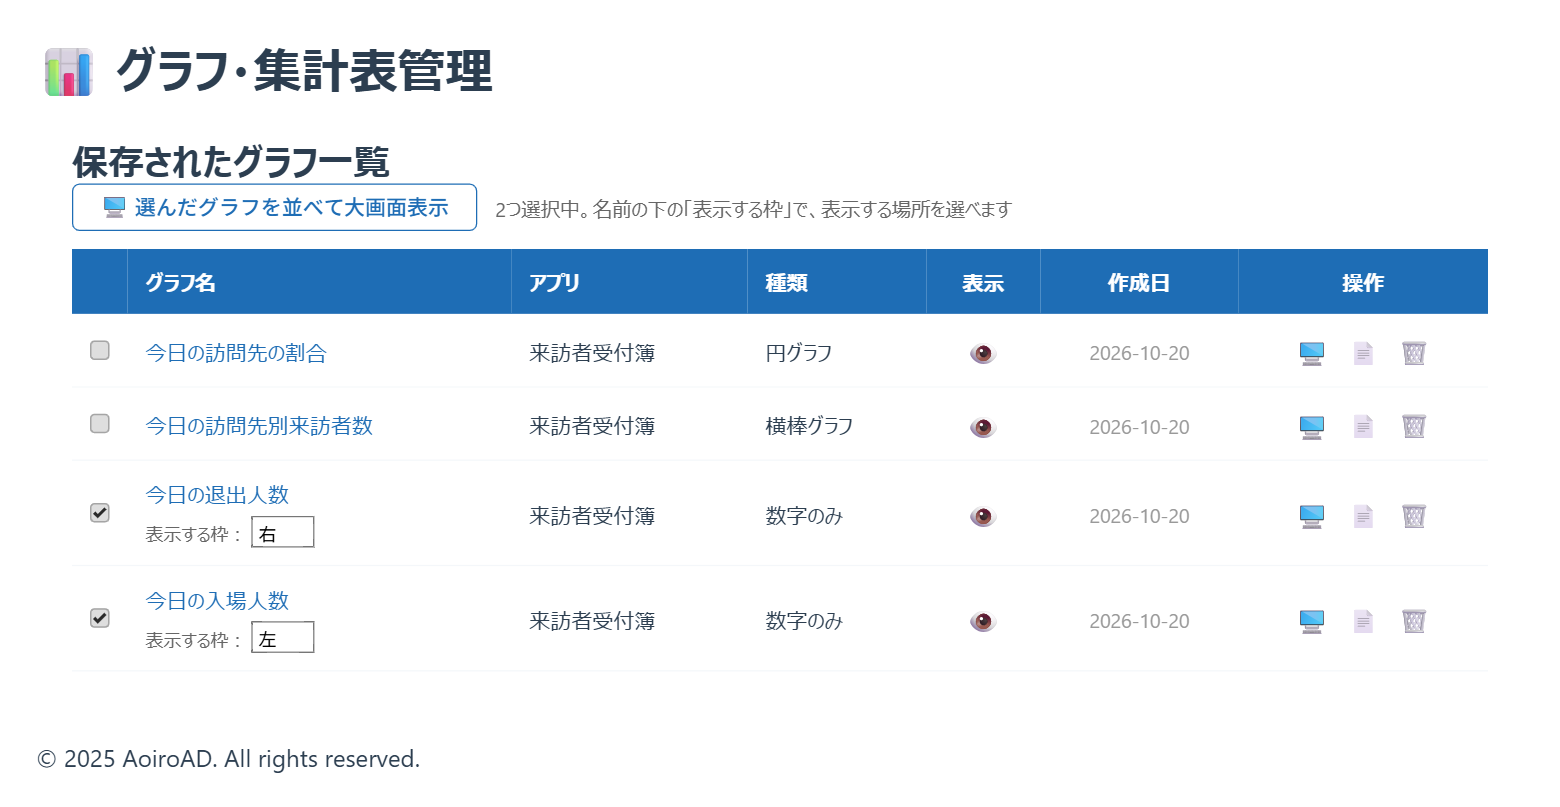1560x807 pixels.
Task: Click the document icon for 今日の訪問先の割合
Action: pyautogui.click(x=1363, y=353)
